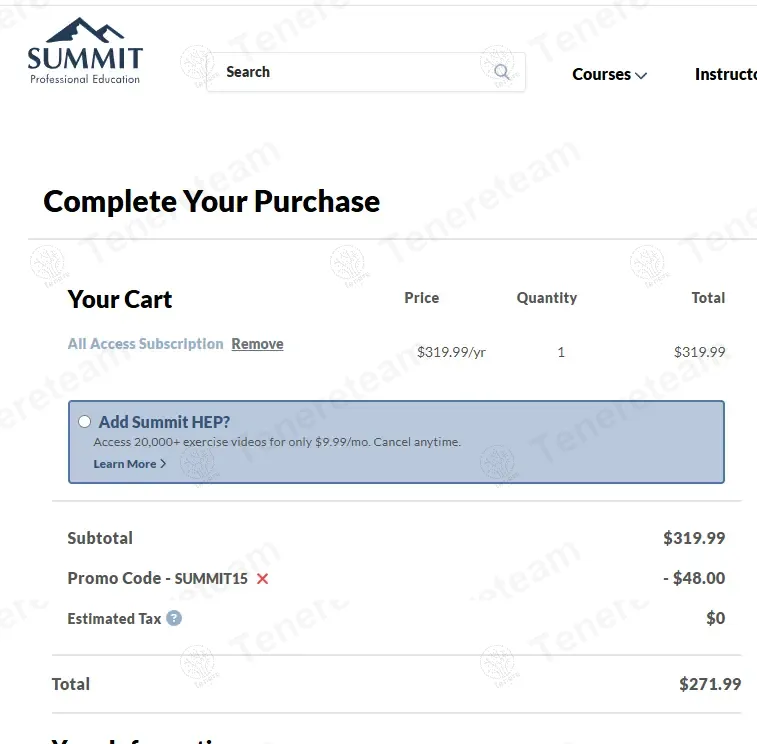Click the Learn More link
This screenshot has height=744, width=757.
[x=125, y=464]
